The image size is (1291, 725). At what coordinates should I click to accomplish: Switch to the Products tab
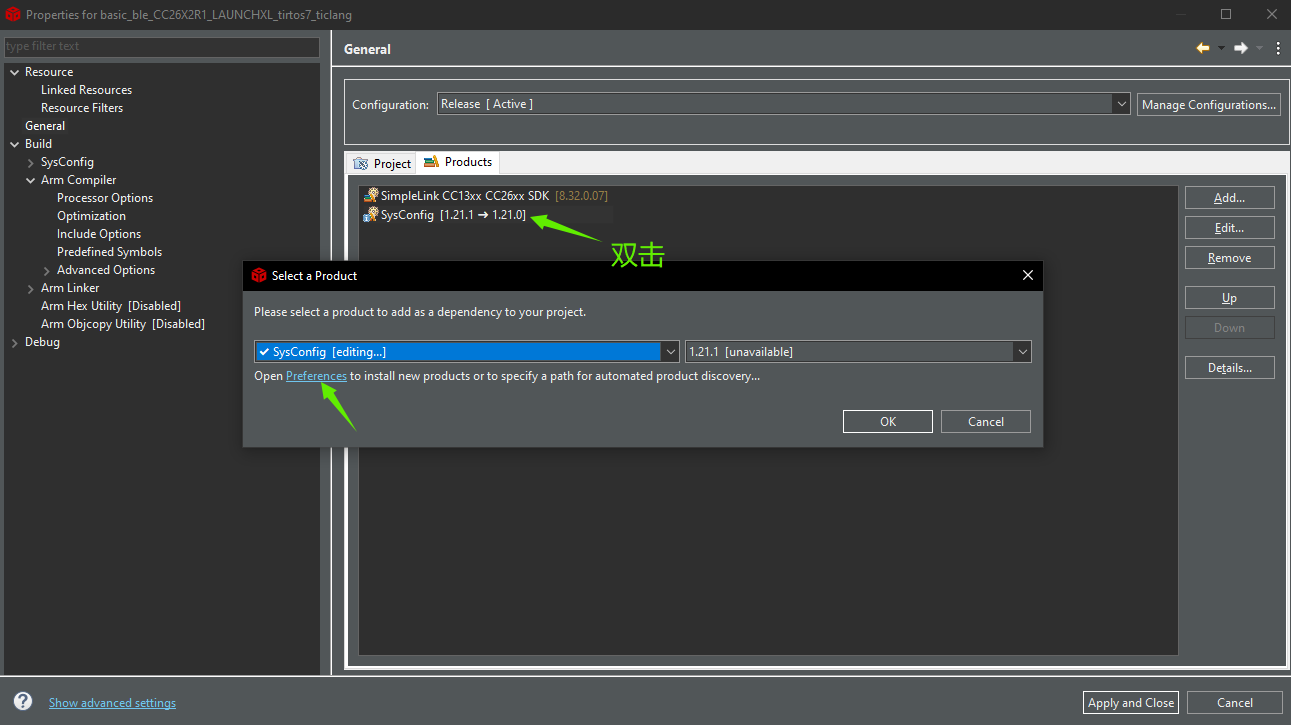(x=458, y=162)
